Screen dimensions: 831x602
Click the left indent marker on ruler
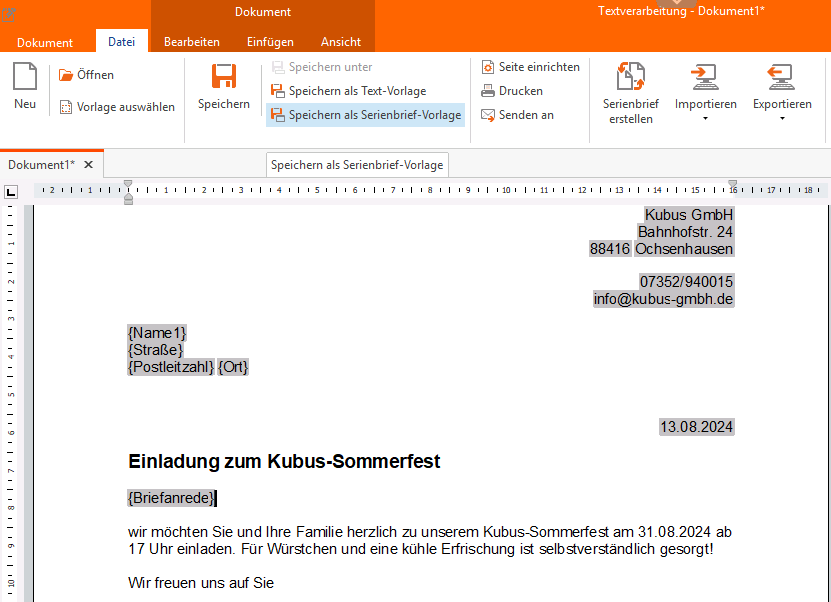pyautogui.click(x=128, y=199)
